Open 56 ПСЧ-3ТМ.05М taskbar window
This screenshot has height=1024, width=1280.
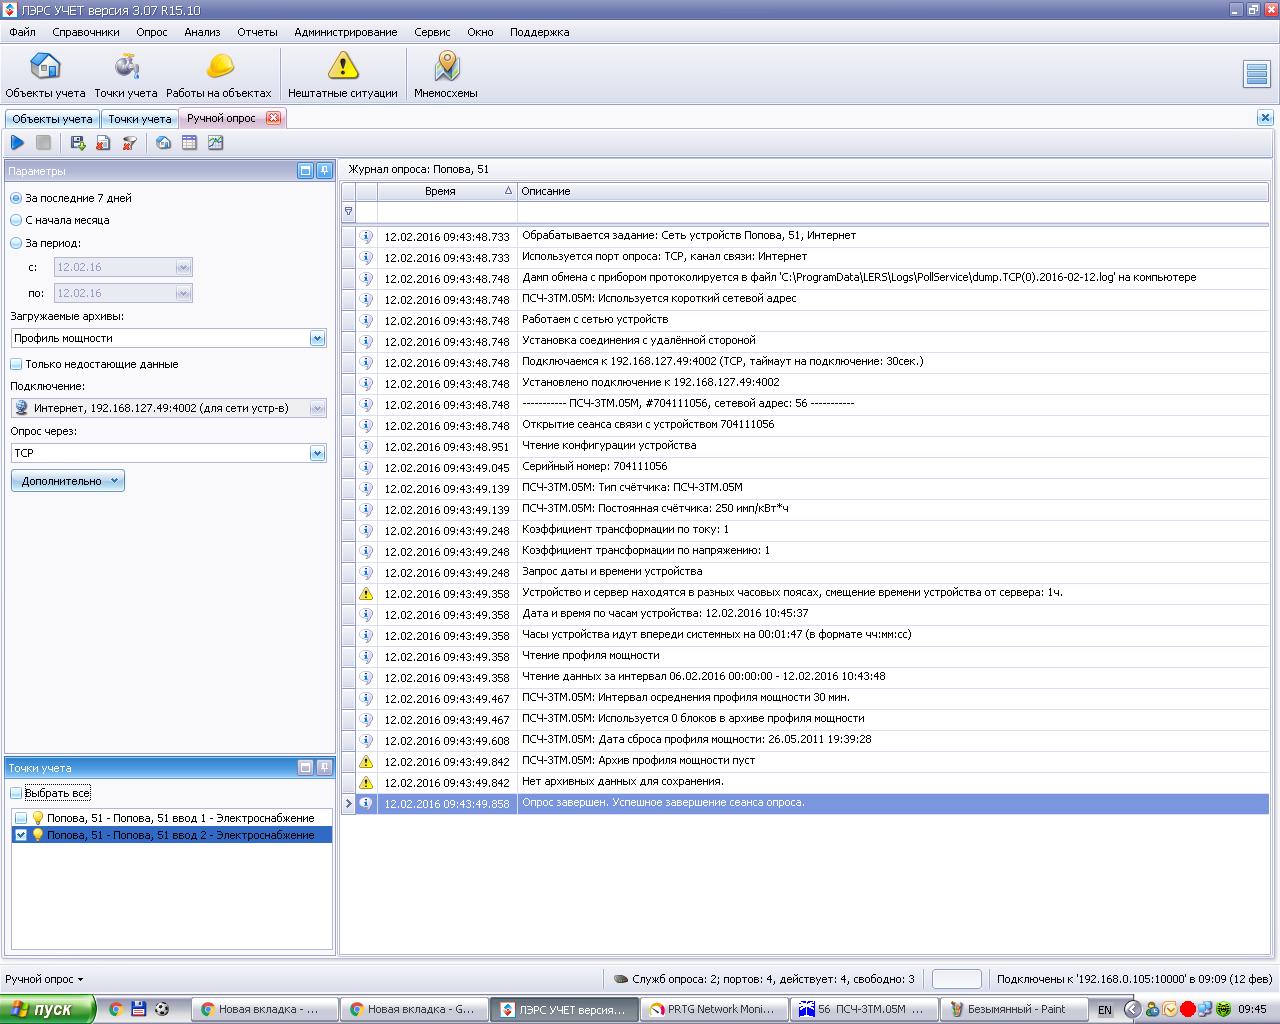[863, 1009]
